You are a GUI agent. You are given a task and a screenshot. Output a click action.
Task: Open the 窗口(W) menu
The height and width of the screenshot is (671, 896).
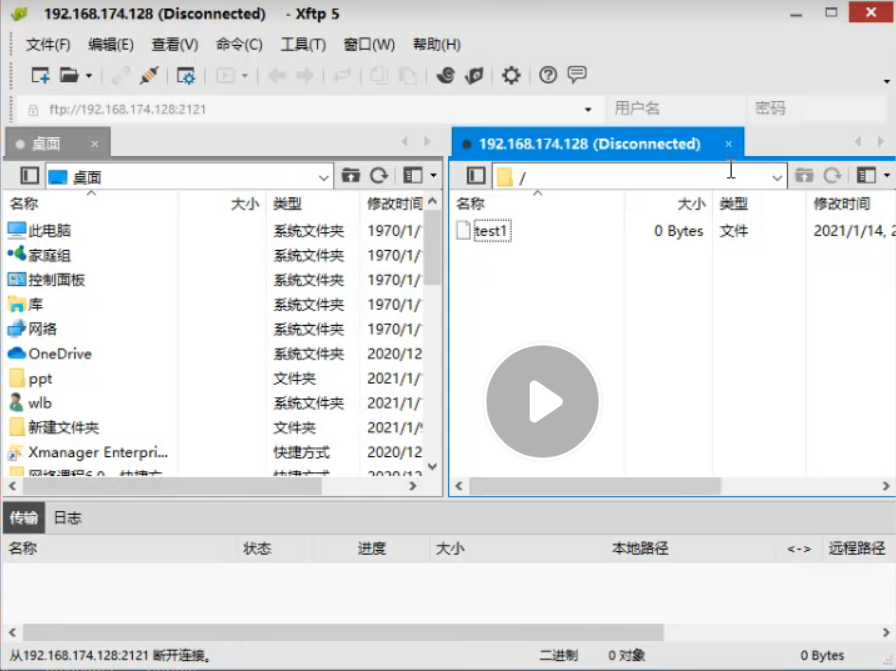pyautogui.click(x=369, y=45)
